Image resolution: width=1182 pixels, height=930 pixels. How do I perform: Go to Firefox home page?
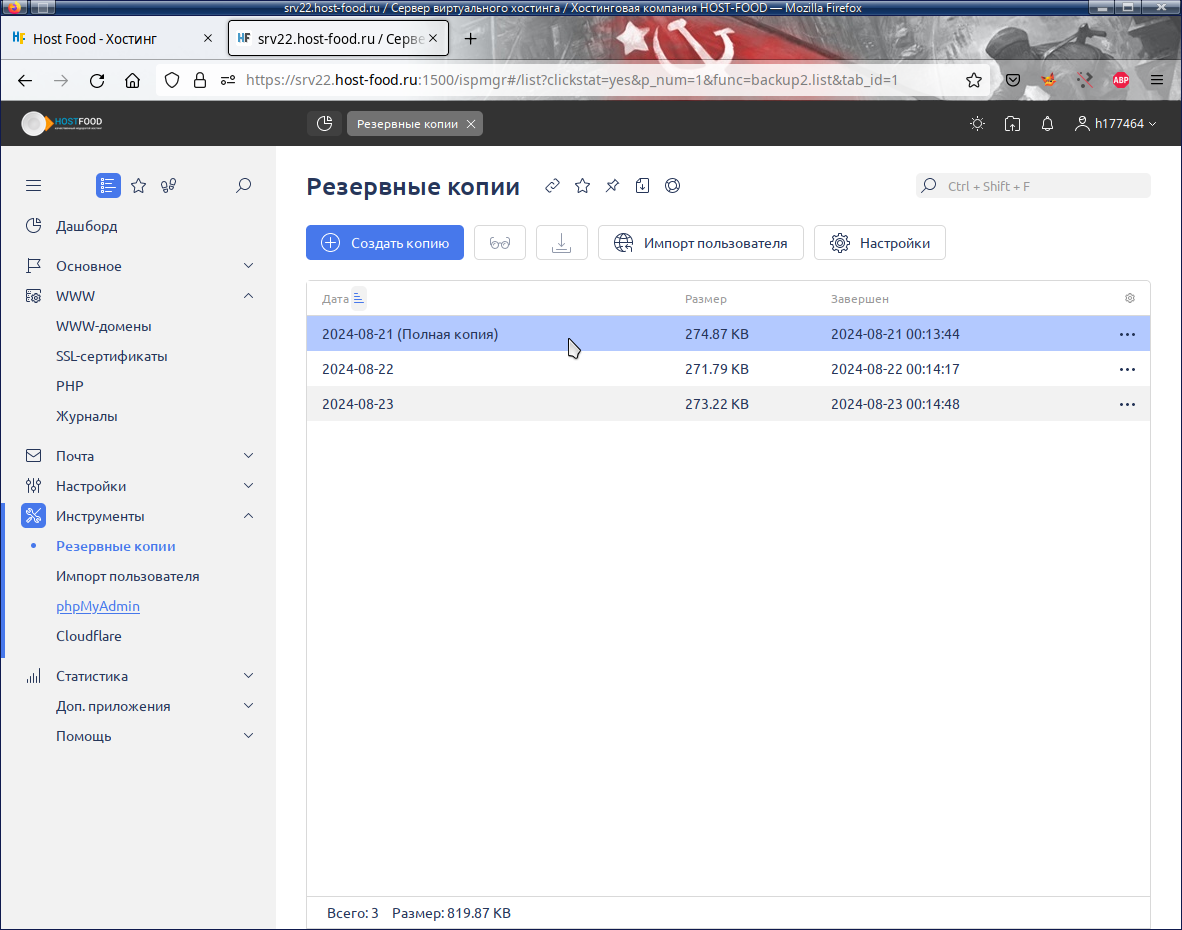coord(133,81)
